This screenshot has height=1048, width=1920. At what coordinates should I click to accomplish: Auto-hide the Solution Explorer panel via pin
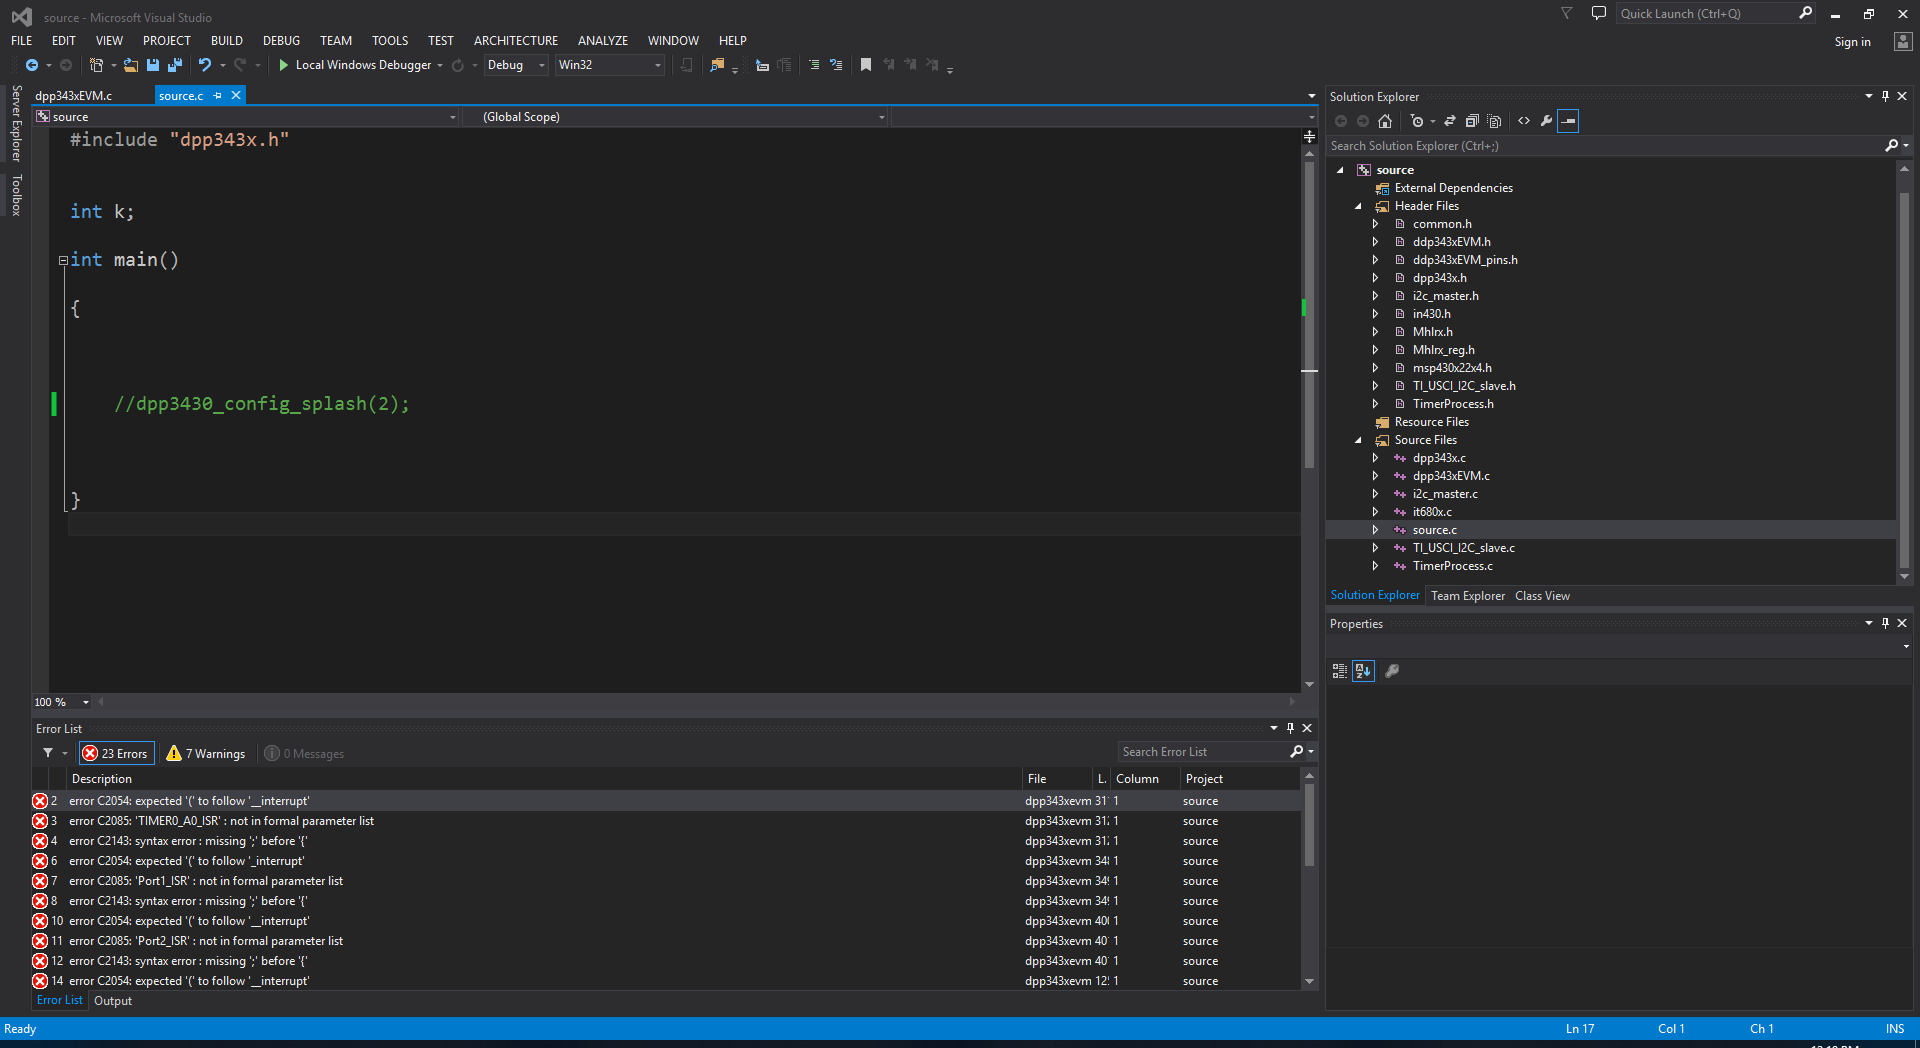(1885, 96)
